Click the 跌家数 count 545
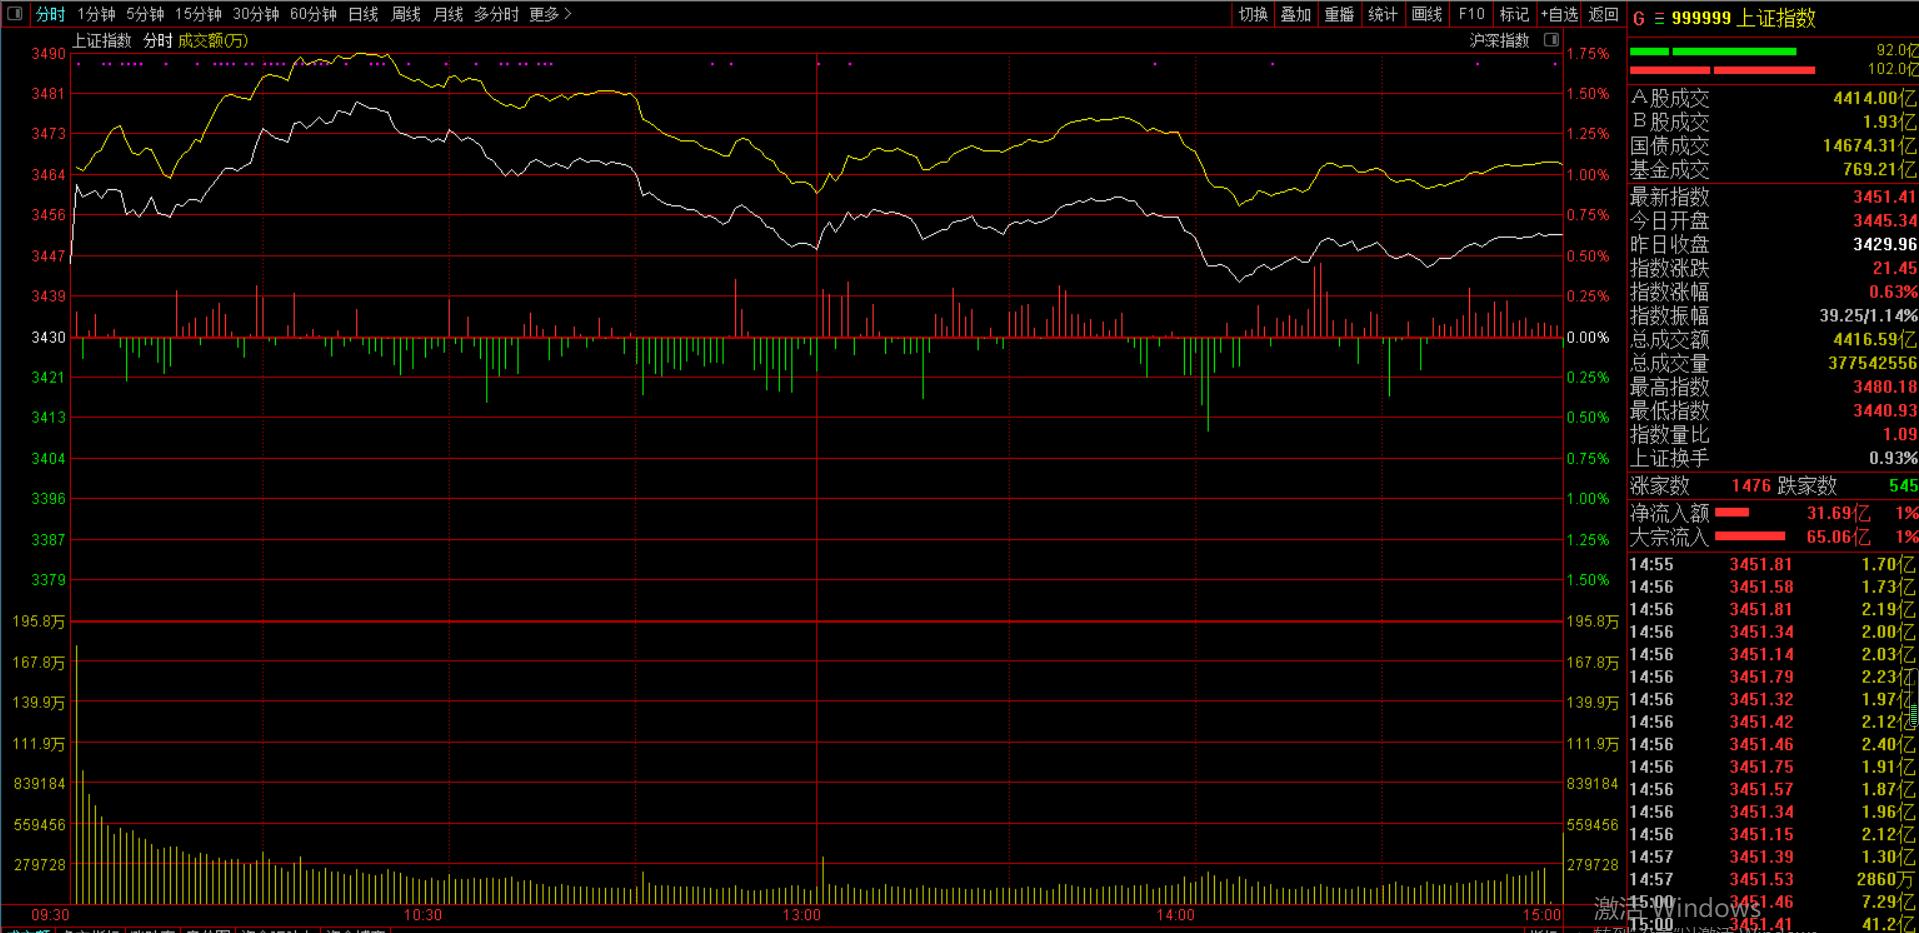 pos(1903,486)
